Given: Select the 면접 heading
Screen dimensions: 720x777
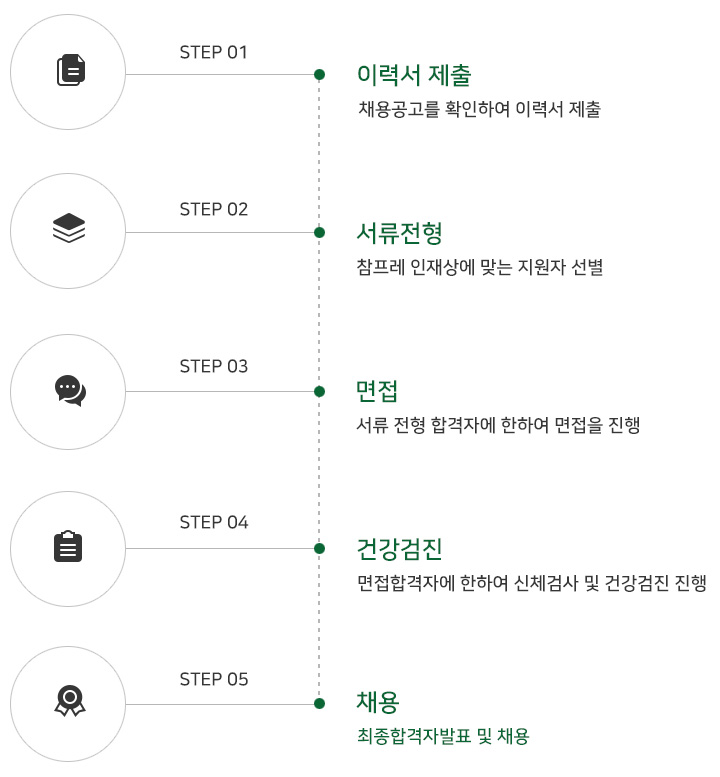Looking at the screenshot, I should tap(377, 390).
